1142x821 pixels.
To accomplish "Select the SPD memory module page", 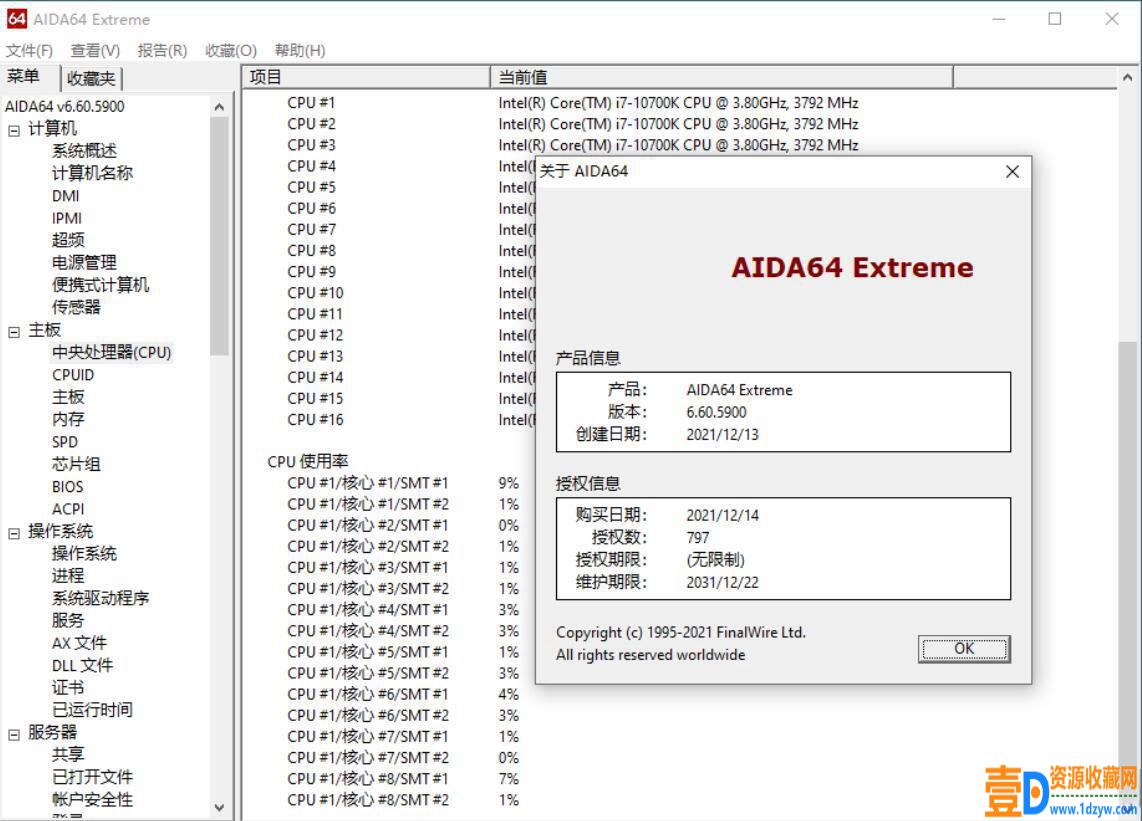I will (64, 441).
